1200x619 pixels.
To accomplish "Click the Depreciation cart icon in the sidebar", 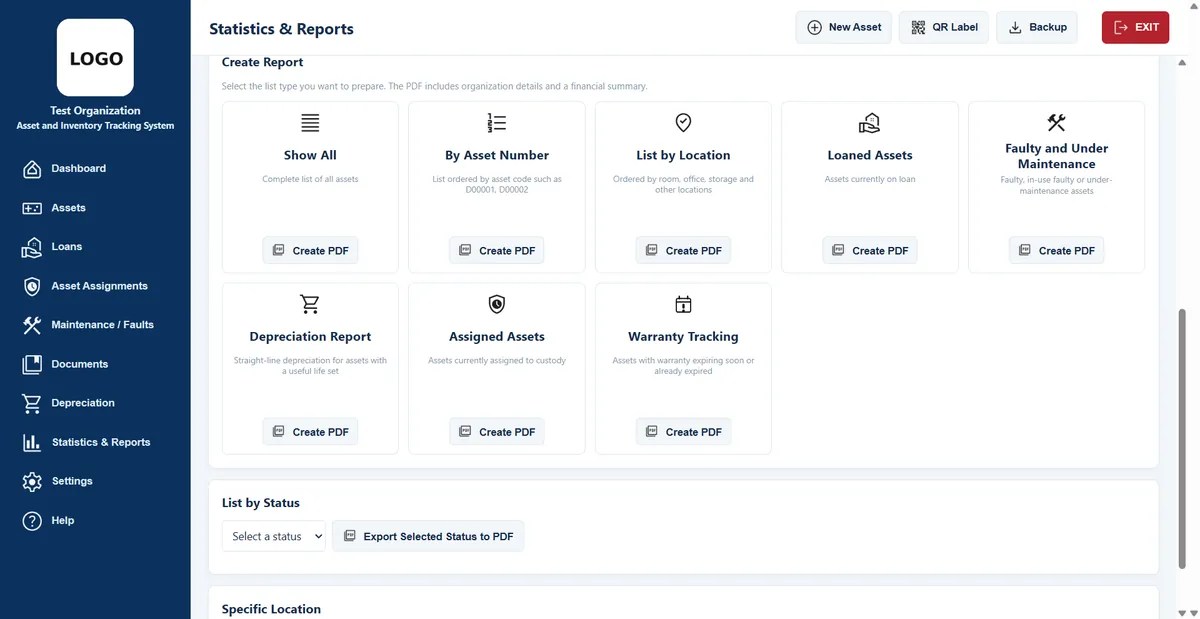I will [x=32, y=403].
